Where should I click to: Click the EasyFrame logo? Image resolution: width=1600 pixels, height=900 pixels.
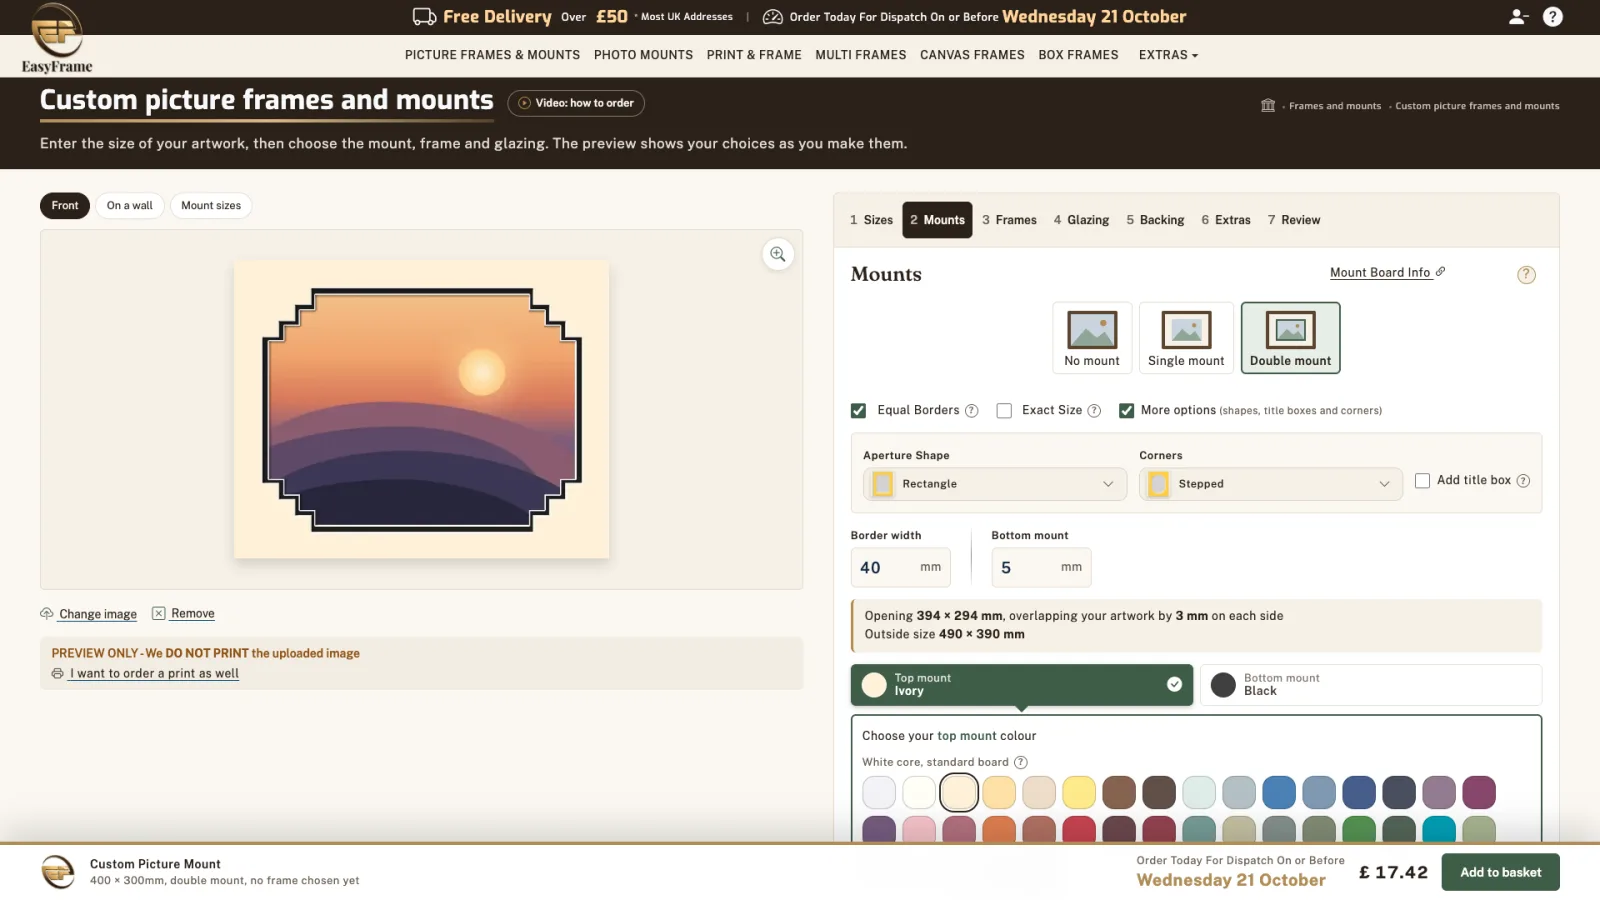pos(57,39)
